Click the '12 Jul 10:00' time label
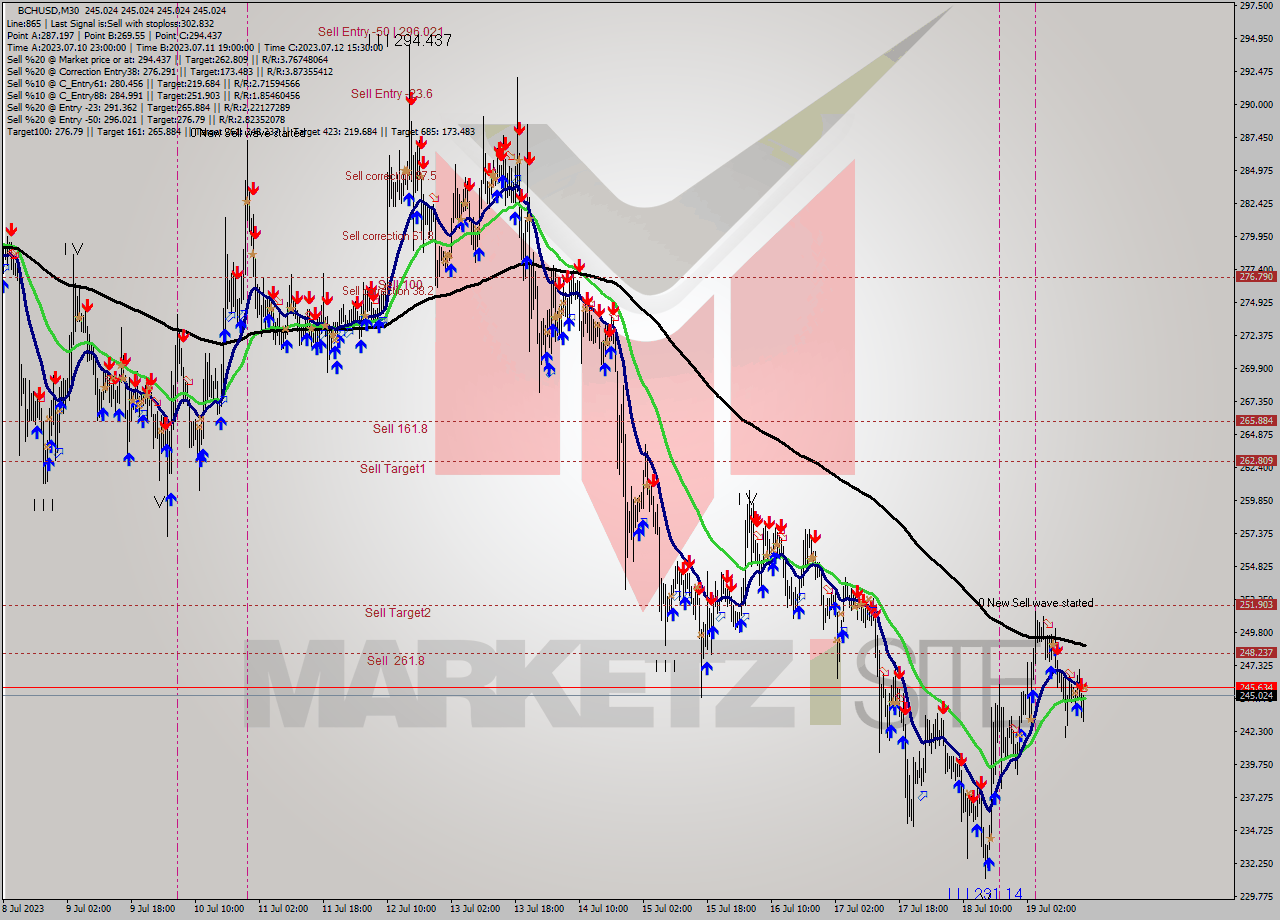The width and height of the screenshot is (1280, 920). pos(411,909)
